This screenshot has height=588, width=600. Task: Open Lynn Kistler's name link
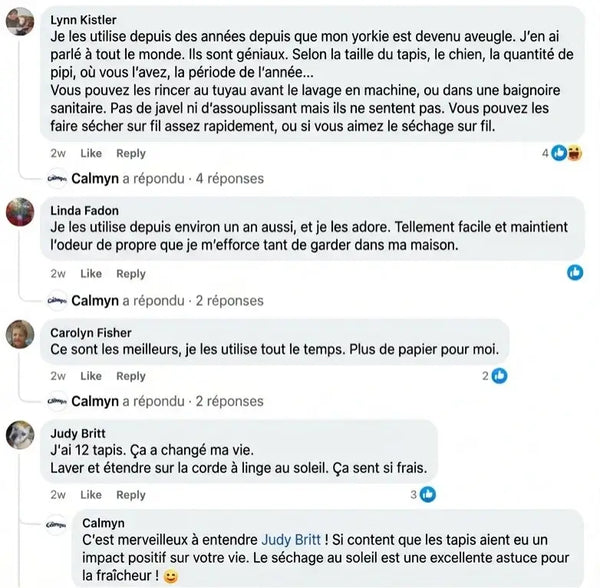(x=84, y=20)
